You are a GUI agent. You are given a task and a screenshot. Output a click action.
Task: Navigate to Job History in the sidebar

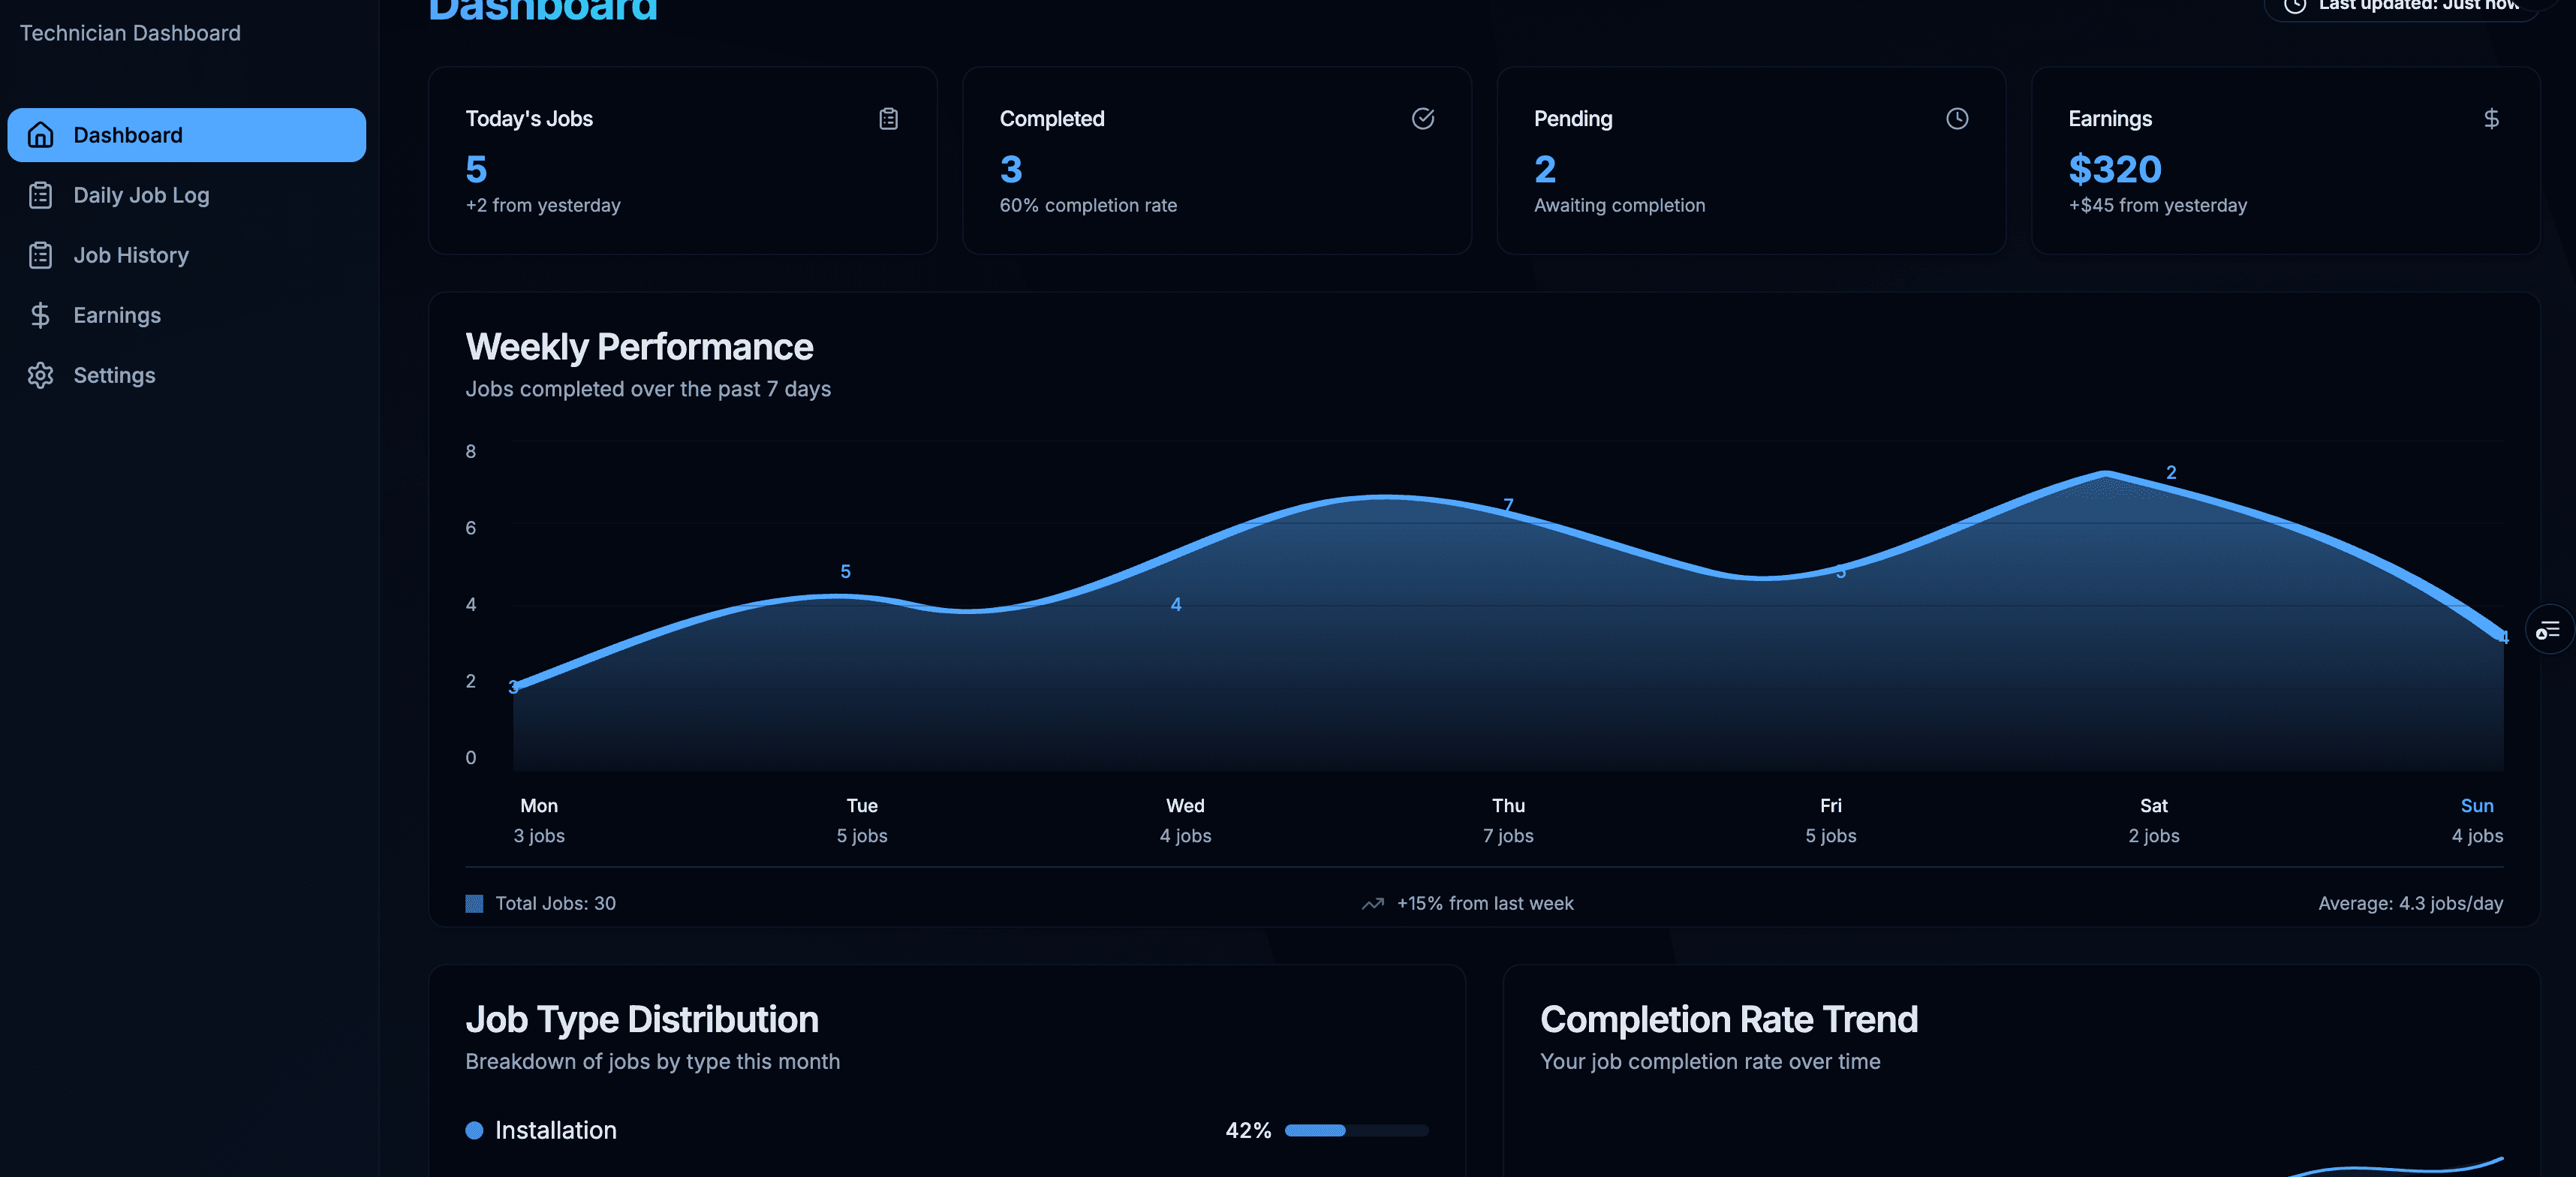131,255
